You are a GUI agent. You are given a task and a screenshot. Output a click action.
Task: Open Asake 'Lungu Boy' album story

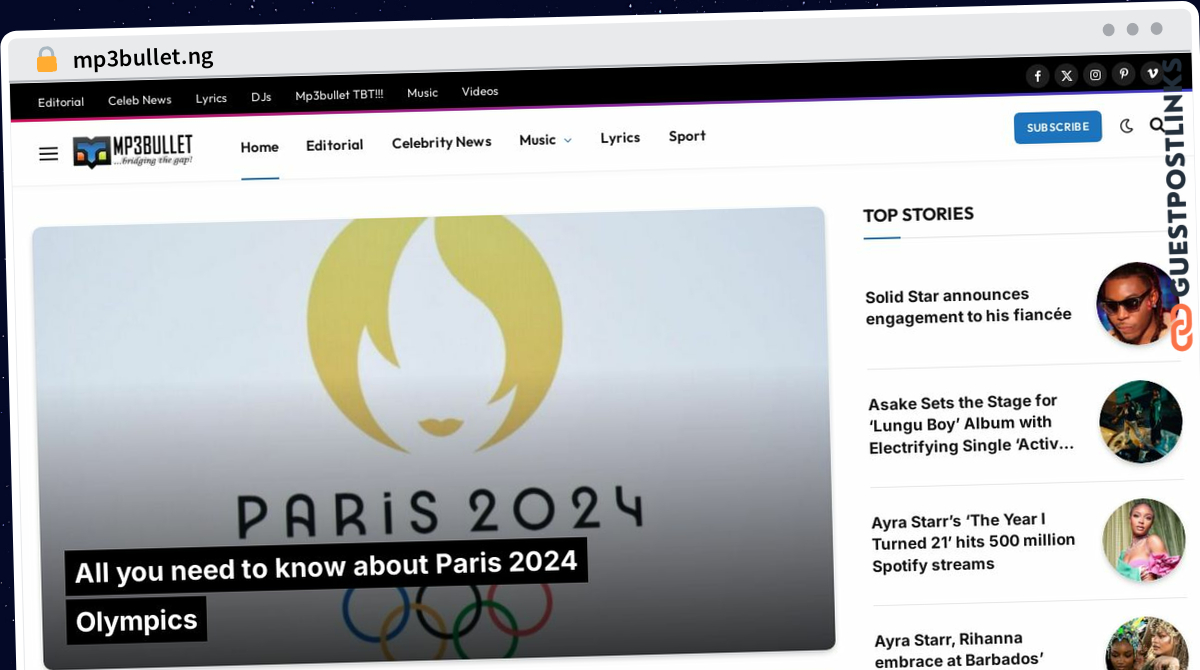(x=972, y=424)
